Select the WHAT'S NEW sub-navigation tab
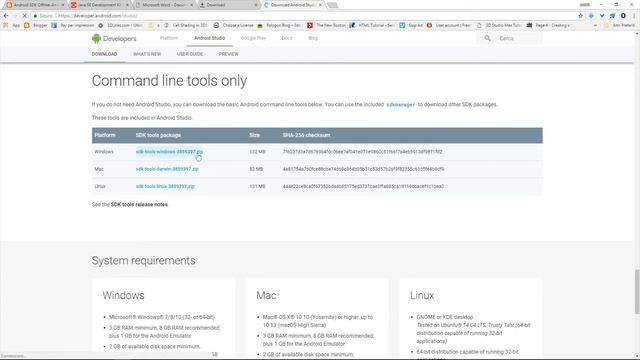 pos(147,54)
